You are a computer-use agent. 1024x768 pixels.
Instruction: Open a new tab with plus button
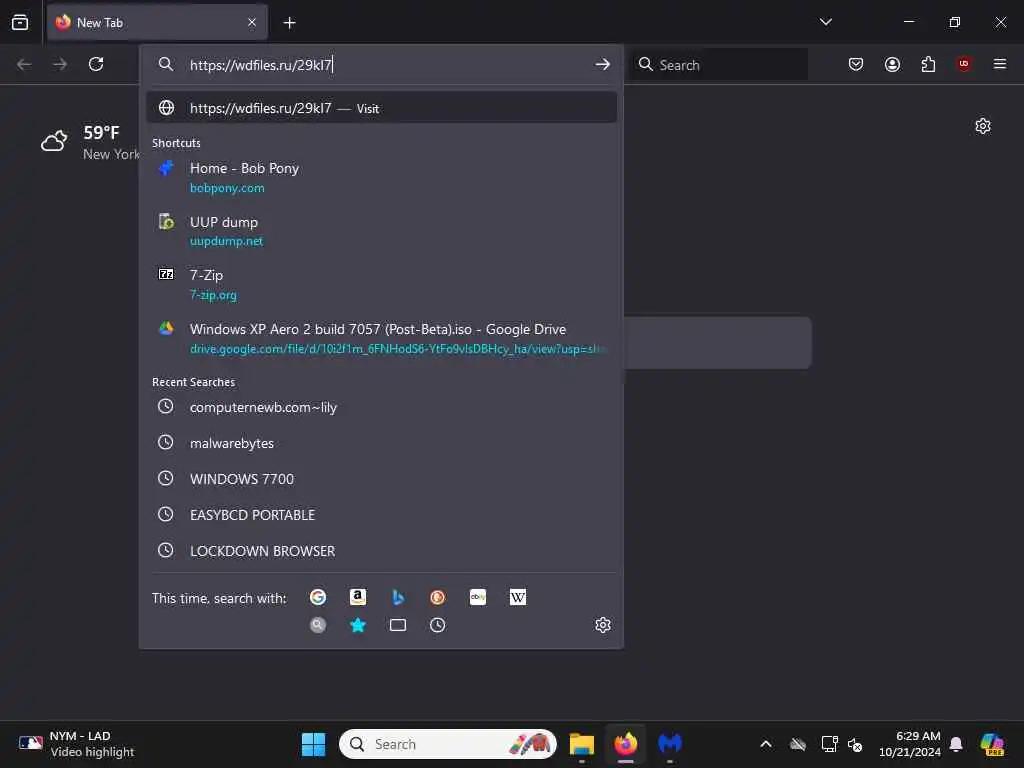click(x=289, y=23)
